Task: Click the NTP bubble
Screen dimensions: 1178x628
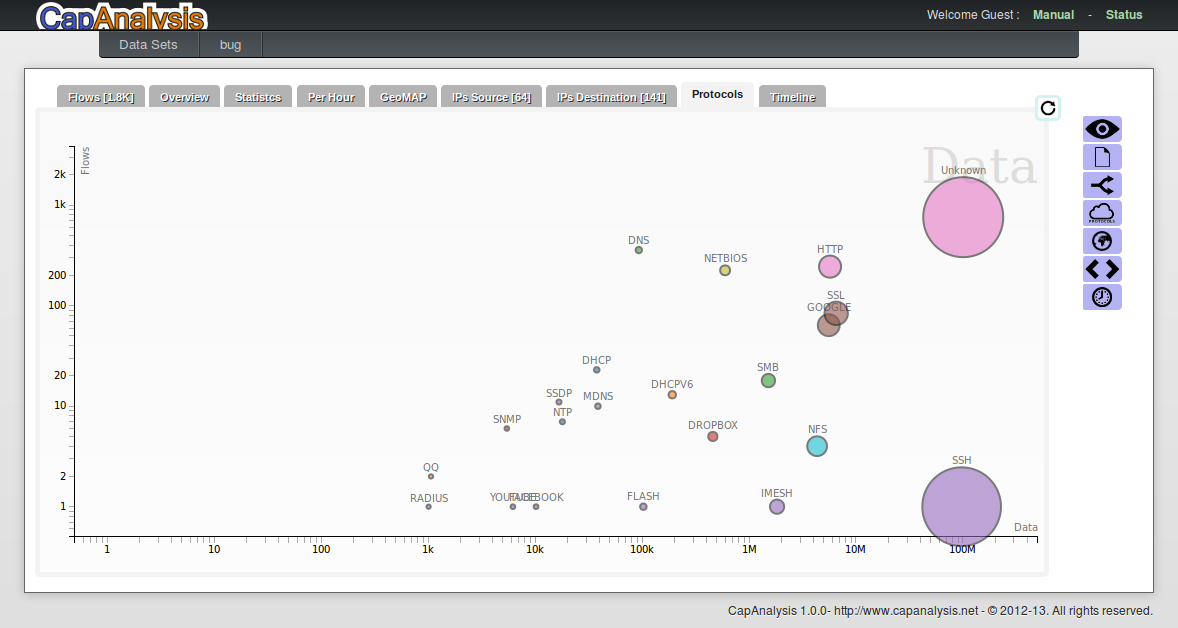Action: pyautogui.click(x=562, y=422)
